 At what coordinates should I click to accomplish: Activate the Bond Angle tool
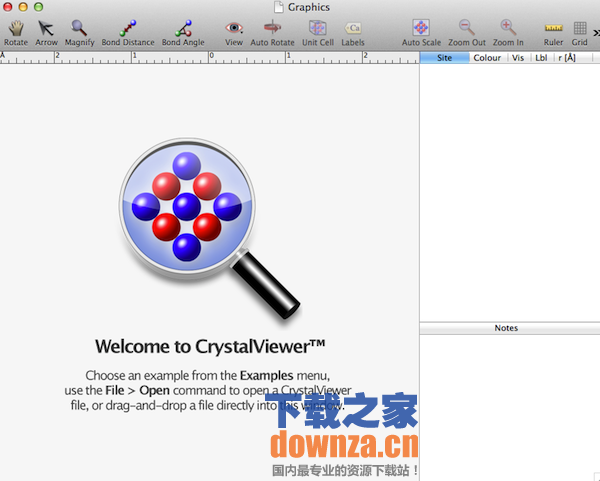183,33
